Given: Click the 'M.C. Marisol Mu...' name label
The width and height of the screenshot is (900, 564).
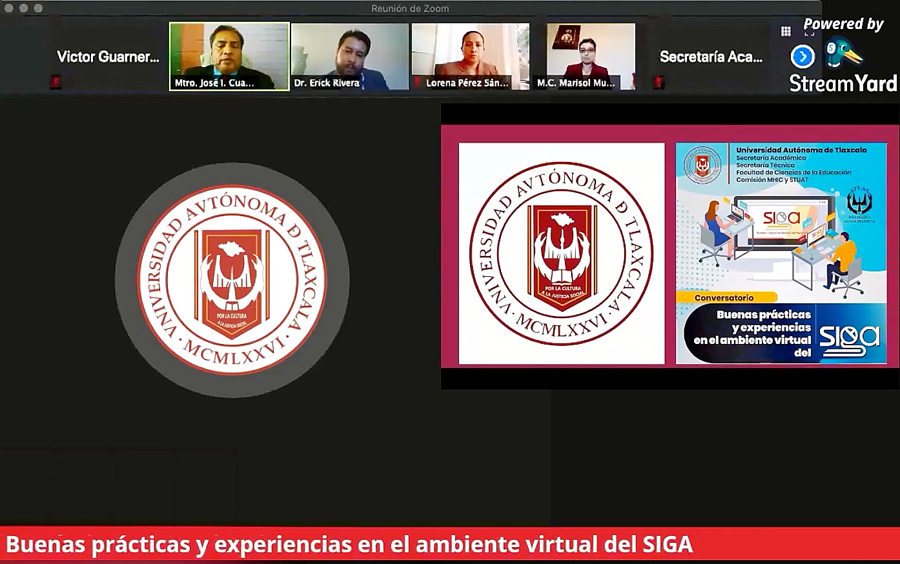Looking at the screenshot, I should click(x=576, y=83).
